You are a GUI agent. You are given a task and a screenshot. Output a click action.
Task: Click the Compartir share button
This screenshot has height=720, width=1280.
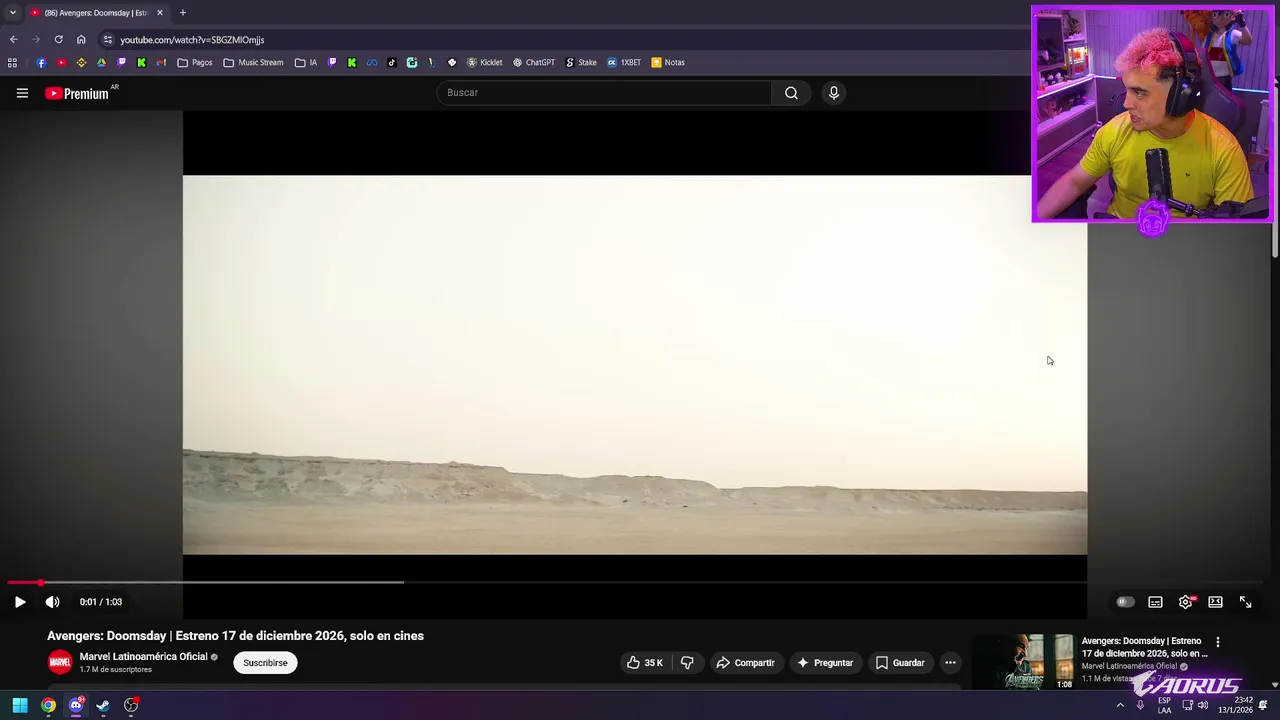click(745, 663)
